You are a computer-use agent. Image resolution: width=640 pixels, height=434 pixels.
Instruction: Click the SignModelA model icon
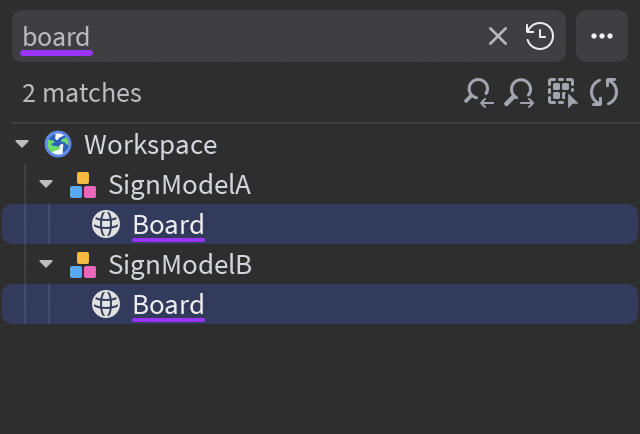(x=82, y=185)
